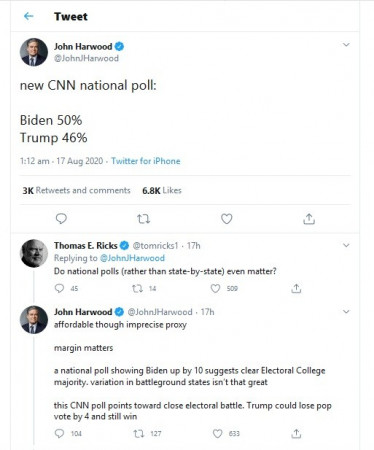Open chevron menu on Harwood's reply
This screenshot has width=374, height=450.
(346, 312)
